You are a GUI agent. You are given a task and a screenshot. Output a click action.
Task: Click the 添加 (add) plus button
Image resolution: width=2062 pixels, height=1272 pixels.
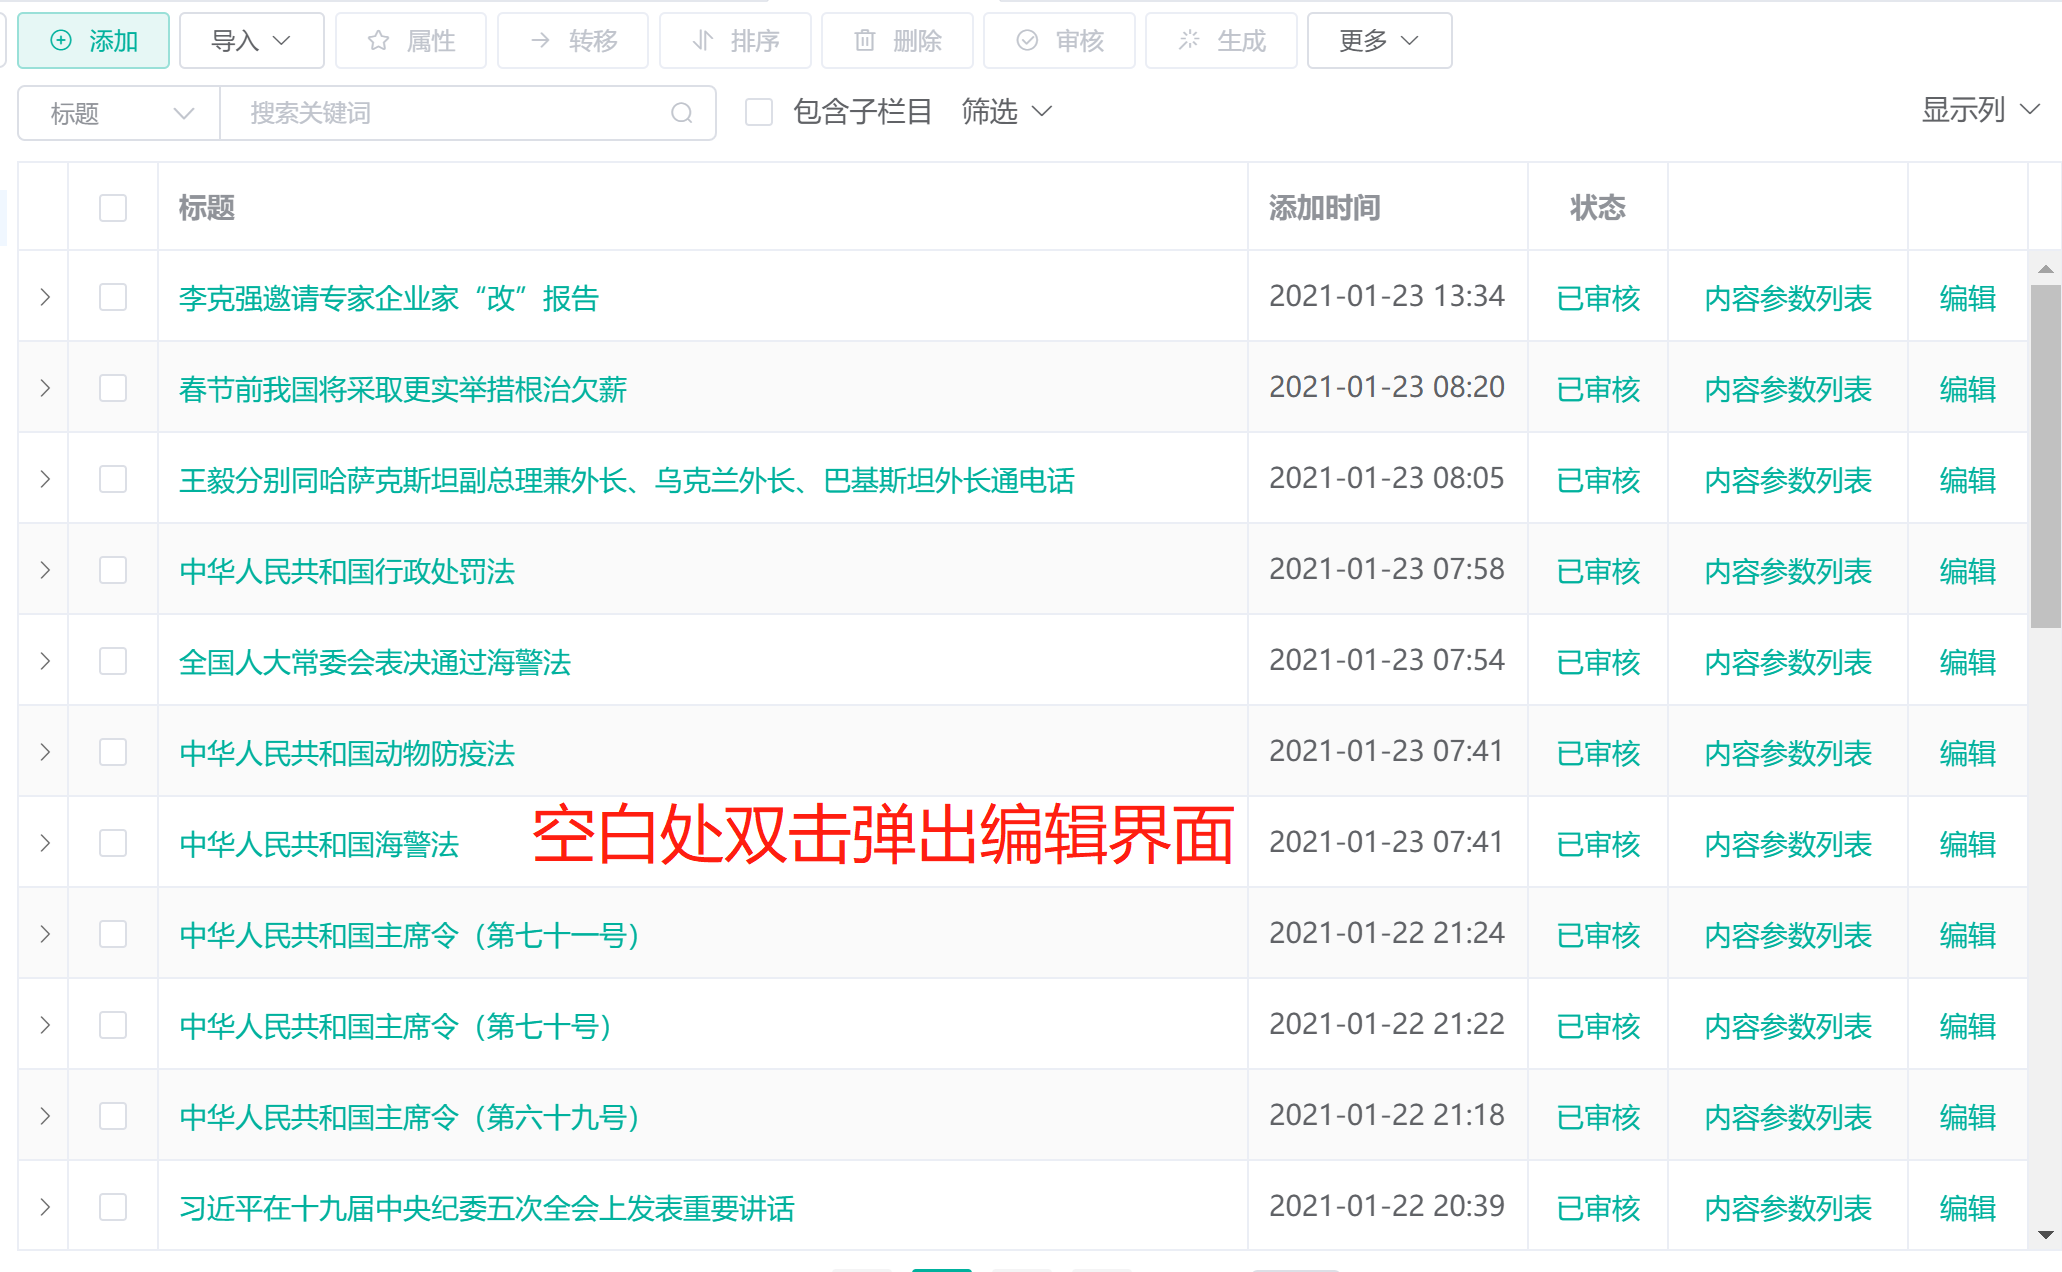93,41
